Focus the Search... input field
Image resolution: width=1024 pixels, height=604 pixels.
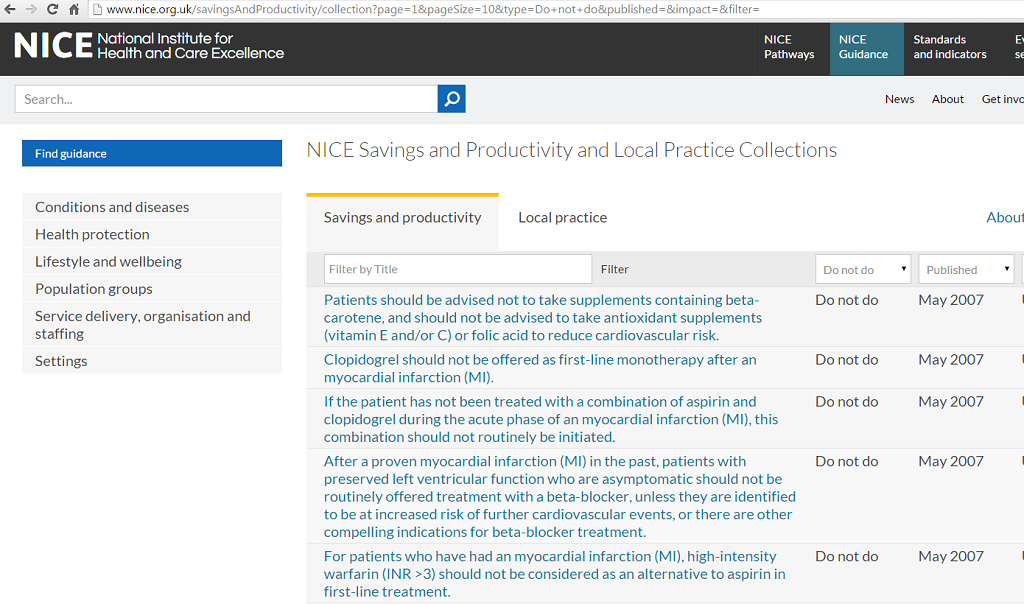coord(226,99)
